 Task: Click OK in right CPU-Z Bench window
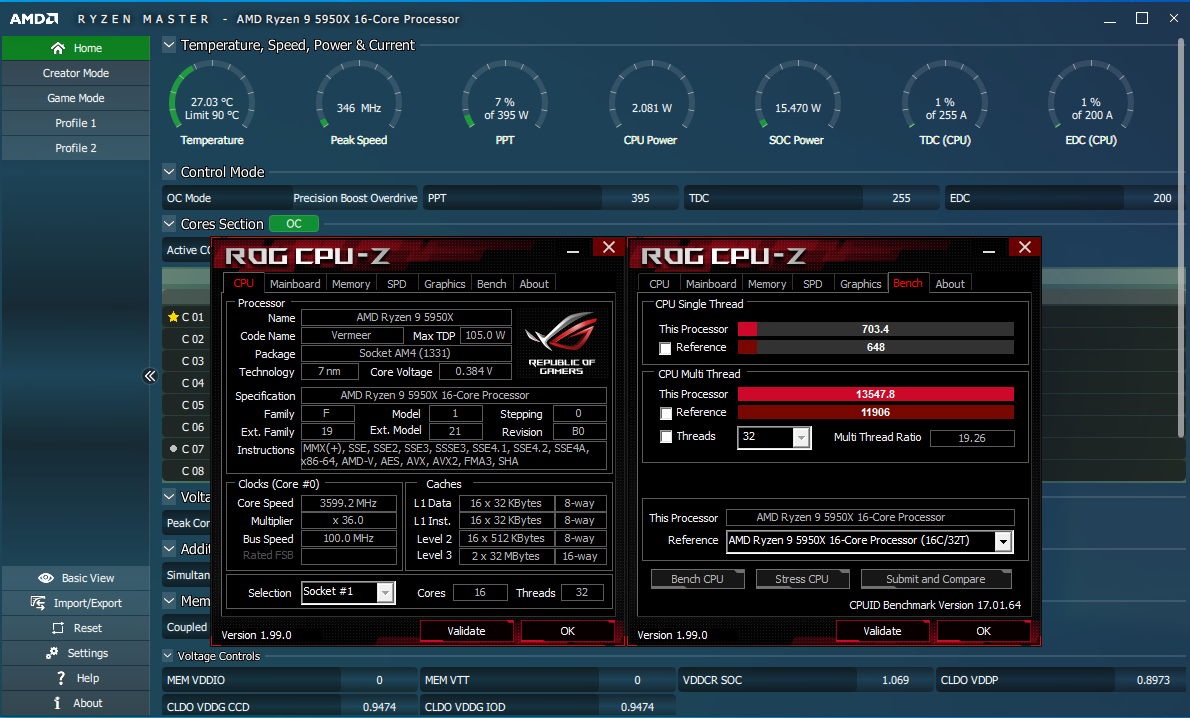pos(984,631)
